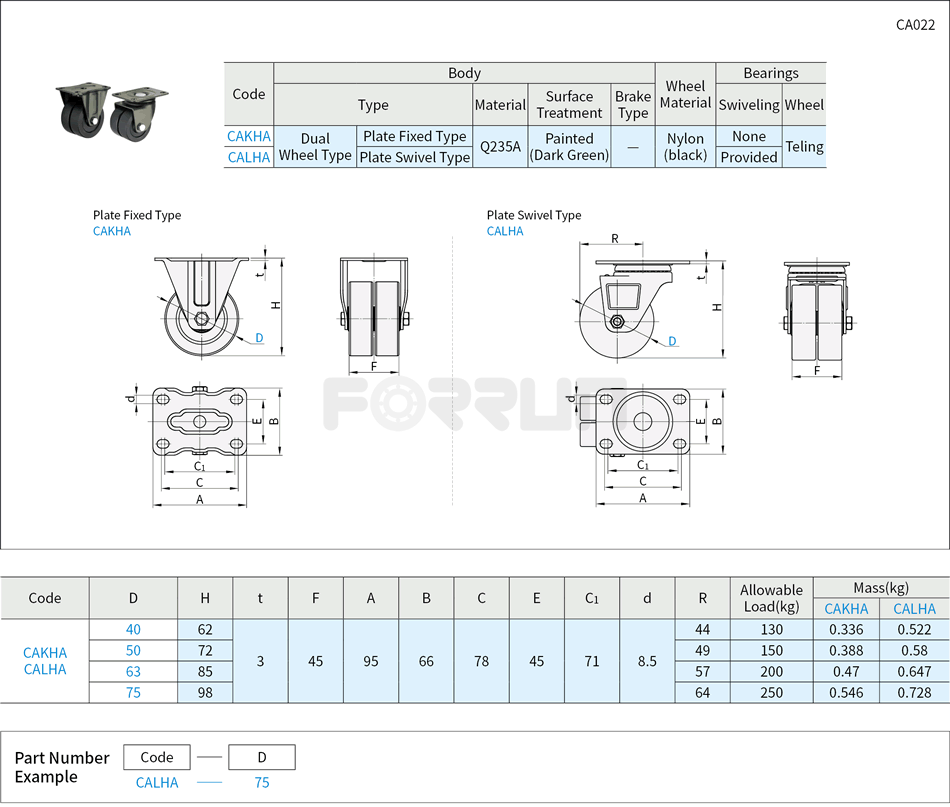
Task: Click the blue CALHA label under Plate Swivel Type
Action: (x=505, y=231)
